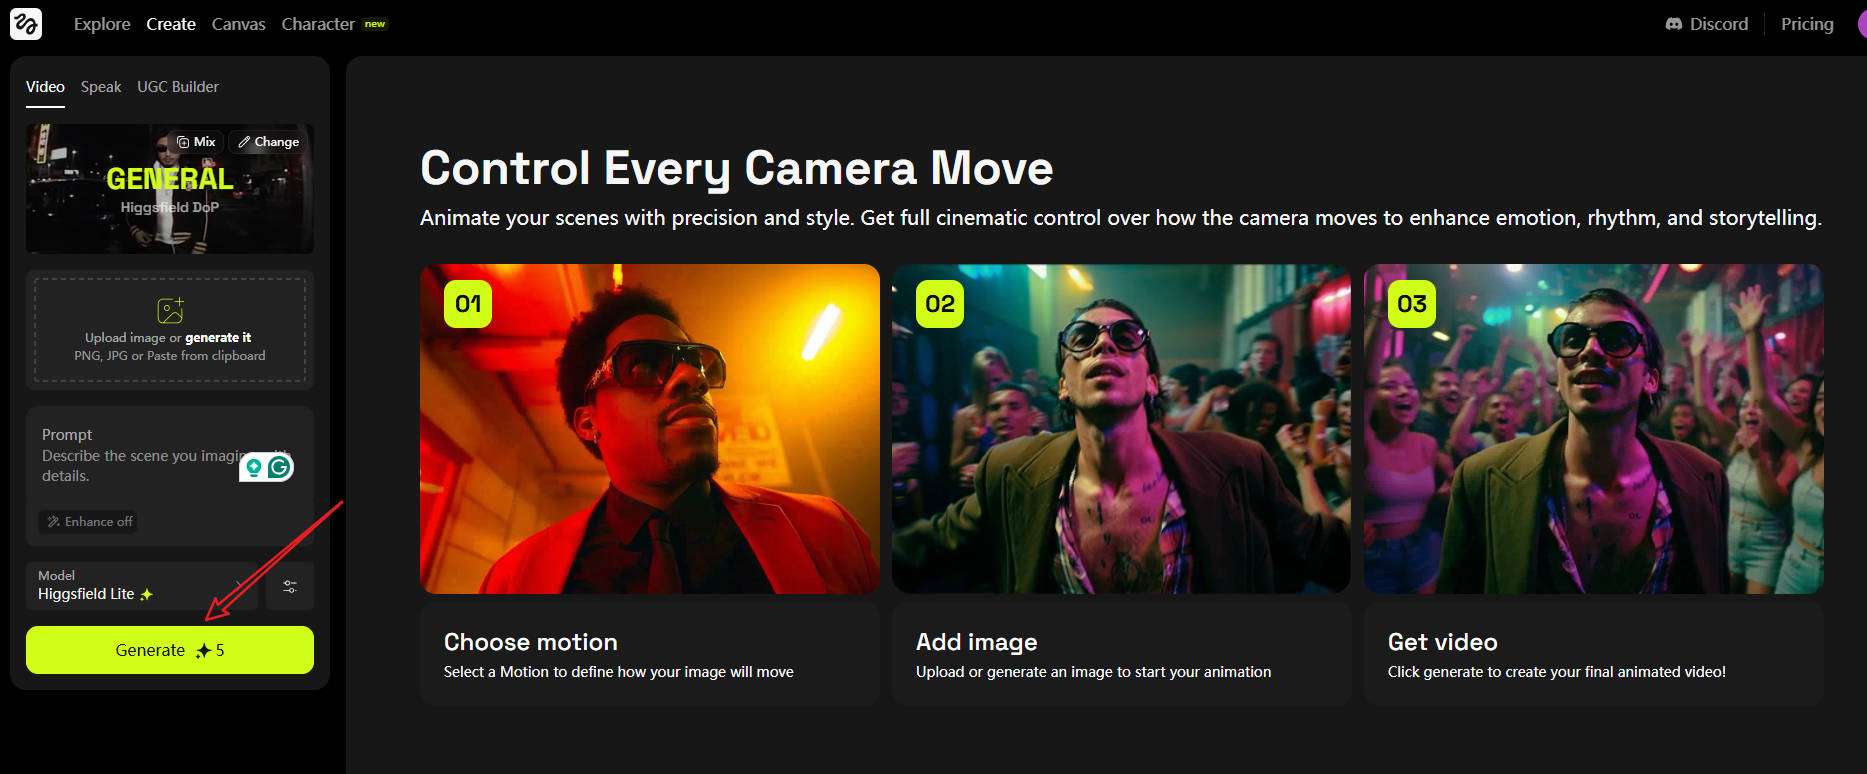Open the Pricing page
This screenshot has height=774, width=1867.
pos(1807,24)
